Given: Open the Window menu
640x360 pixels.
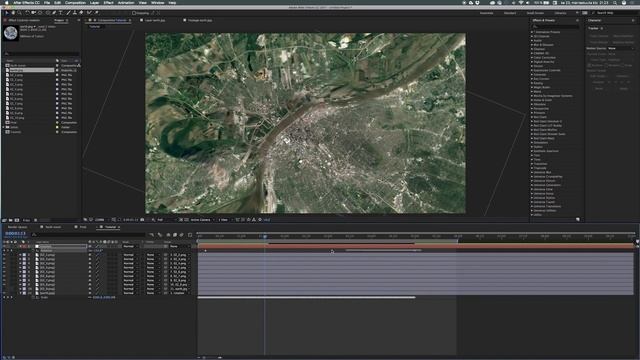Looking at the screenshot, I should [x=158, y=2].
